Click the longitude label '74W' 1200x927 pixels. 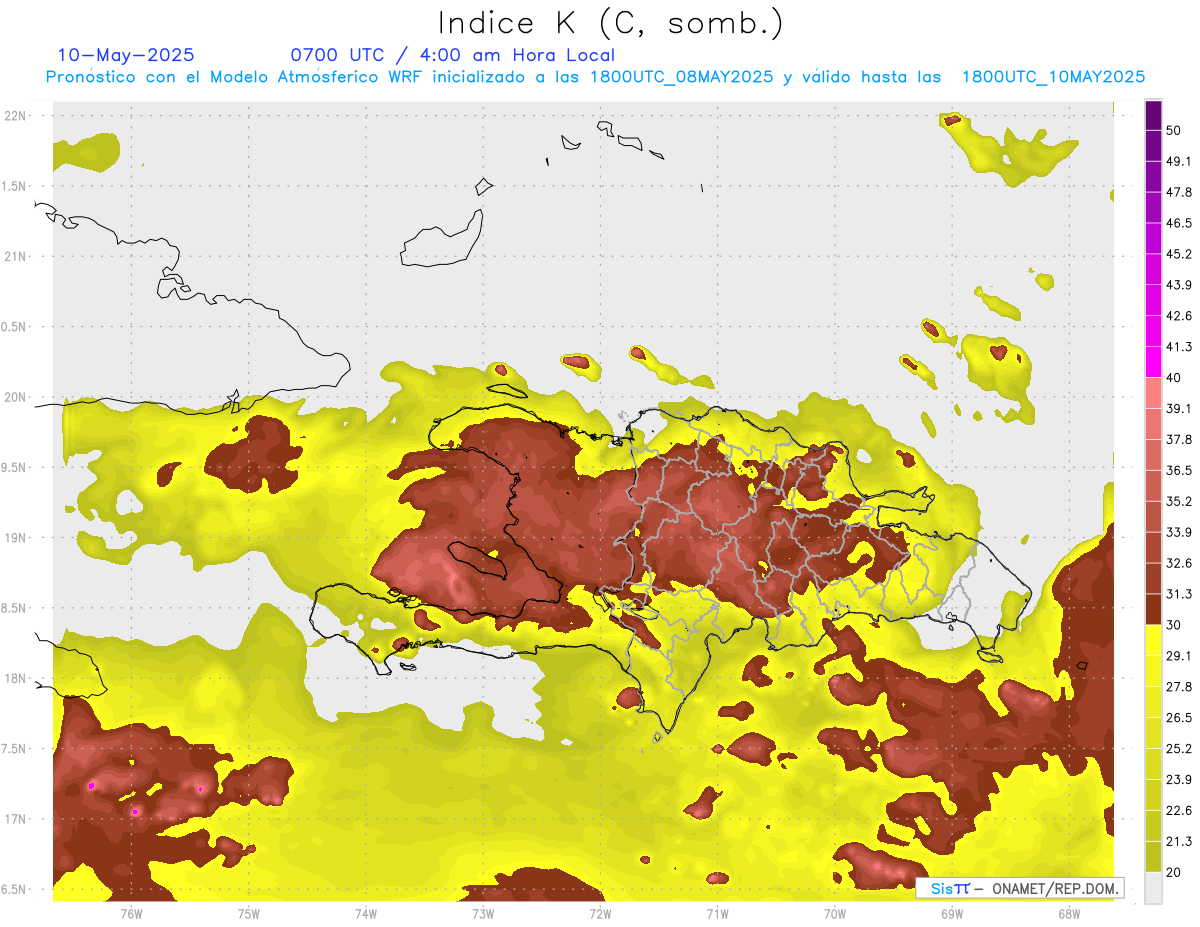(366, 913)
